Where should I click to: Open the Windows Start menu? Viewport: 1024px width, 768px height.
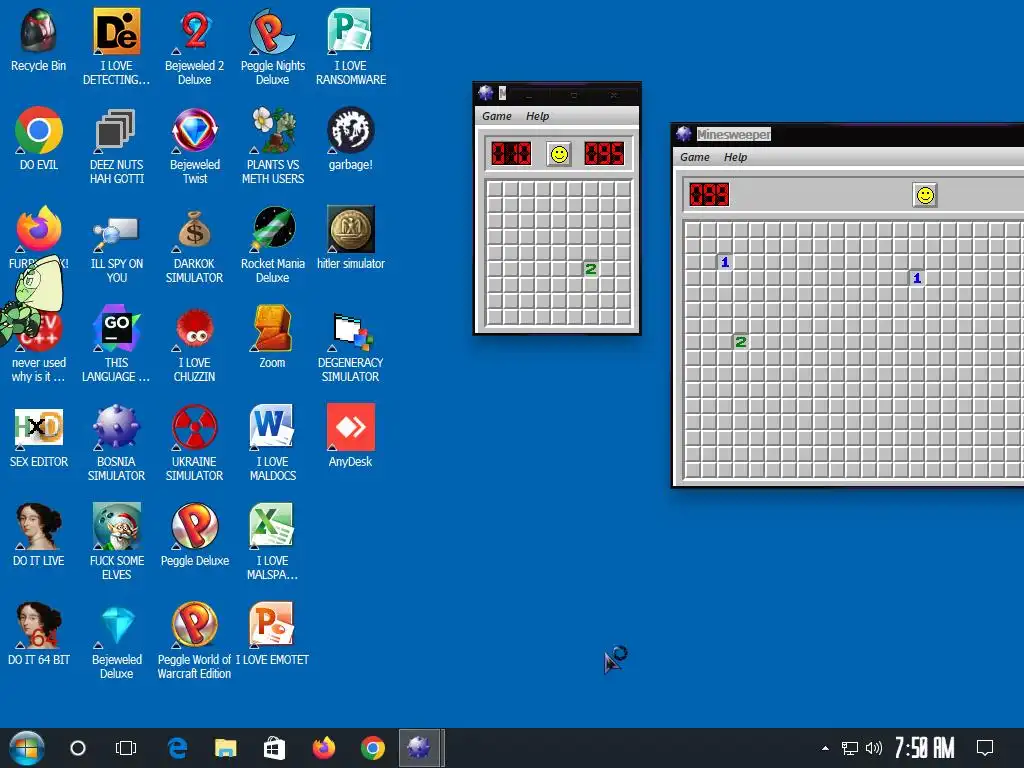point(26,748)
